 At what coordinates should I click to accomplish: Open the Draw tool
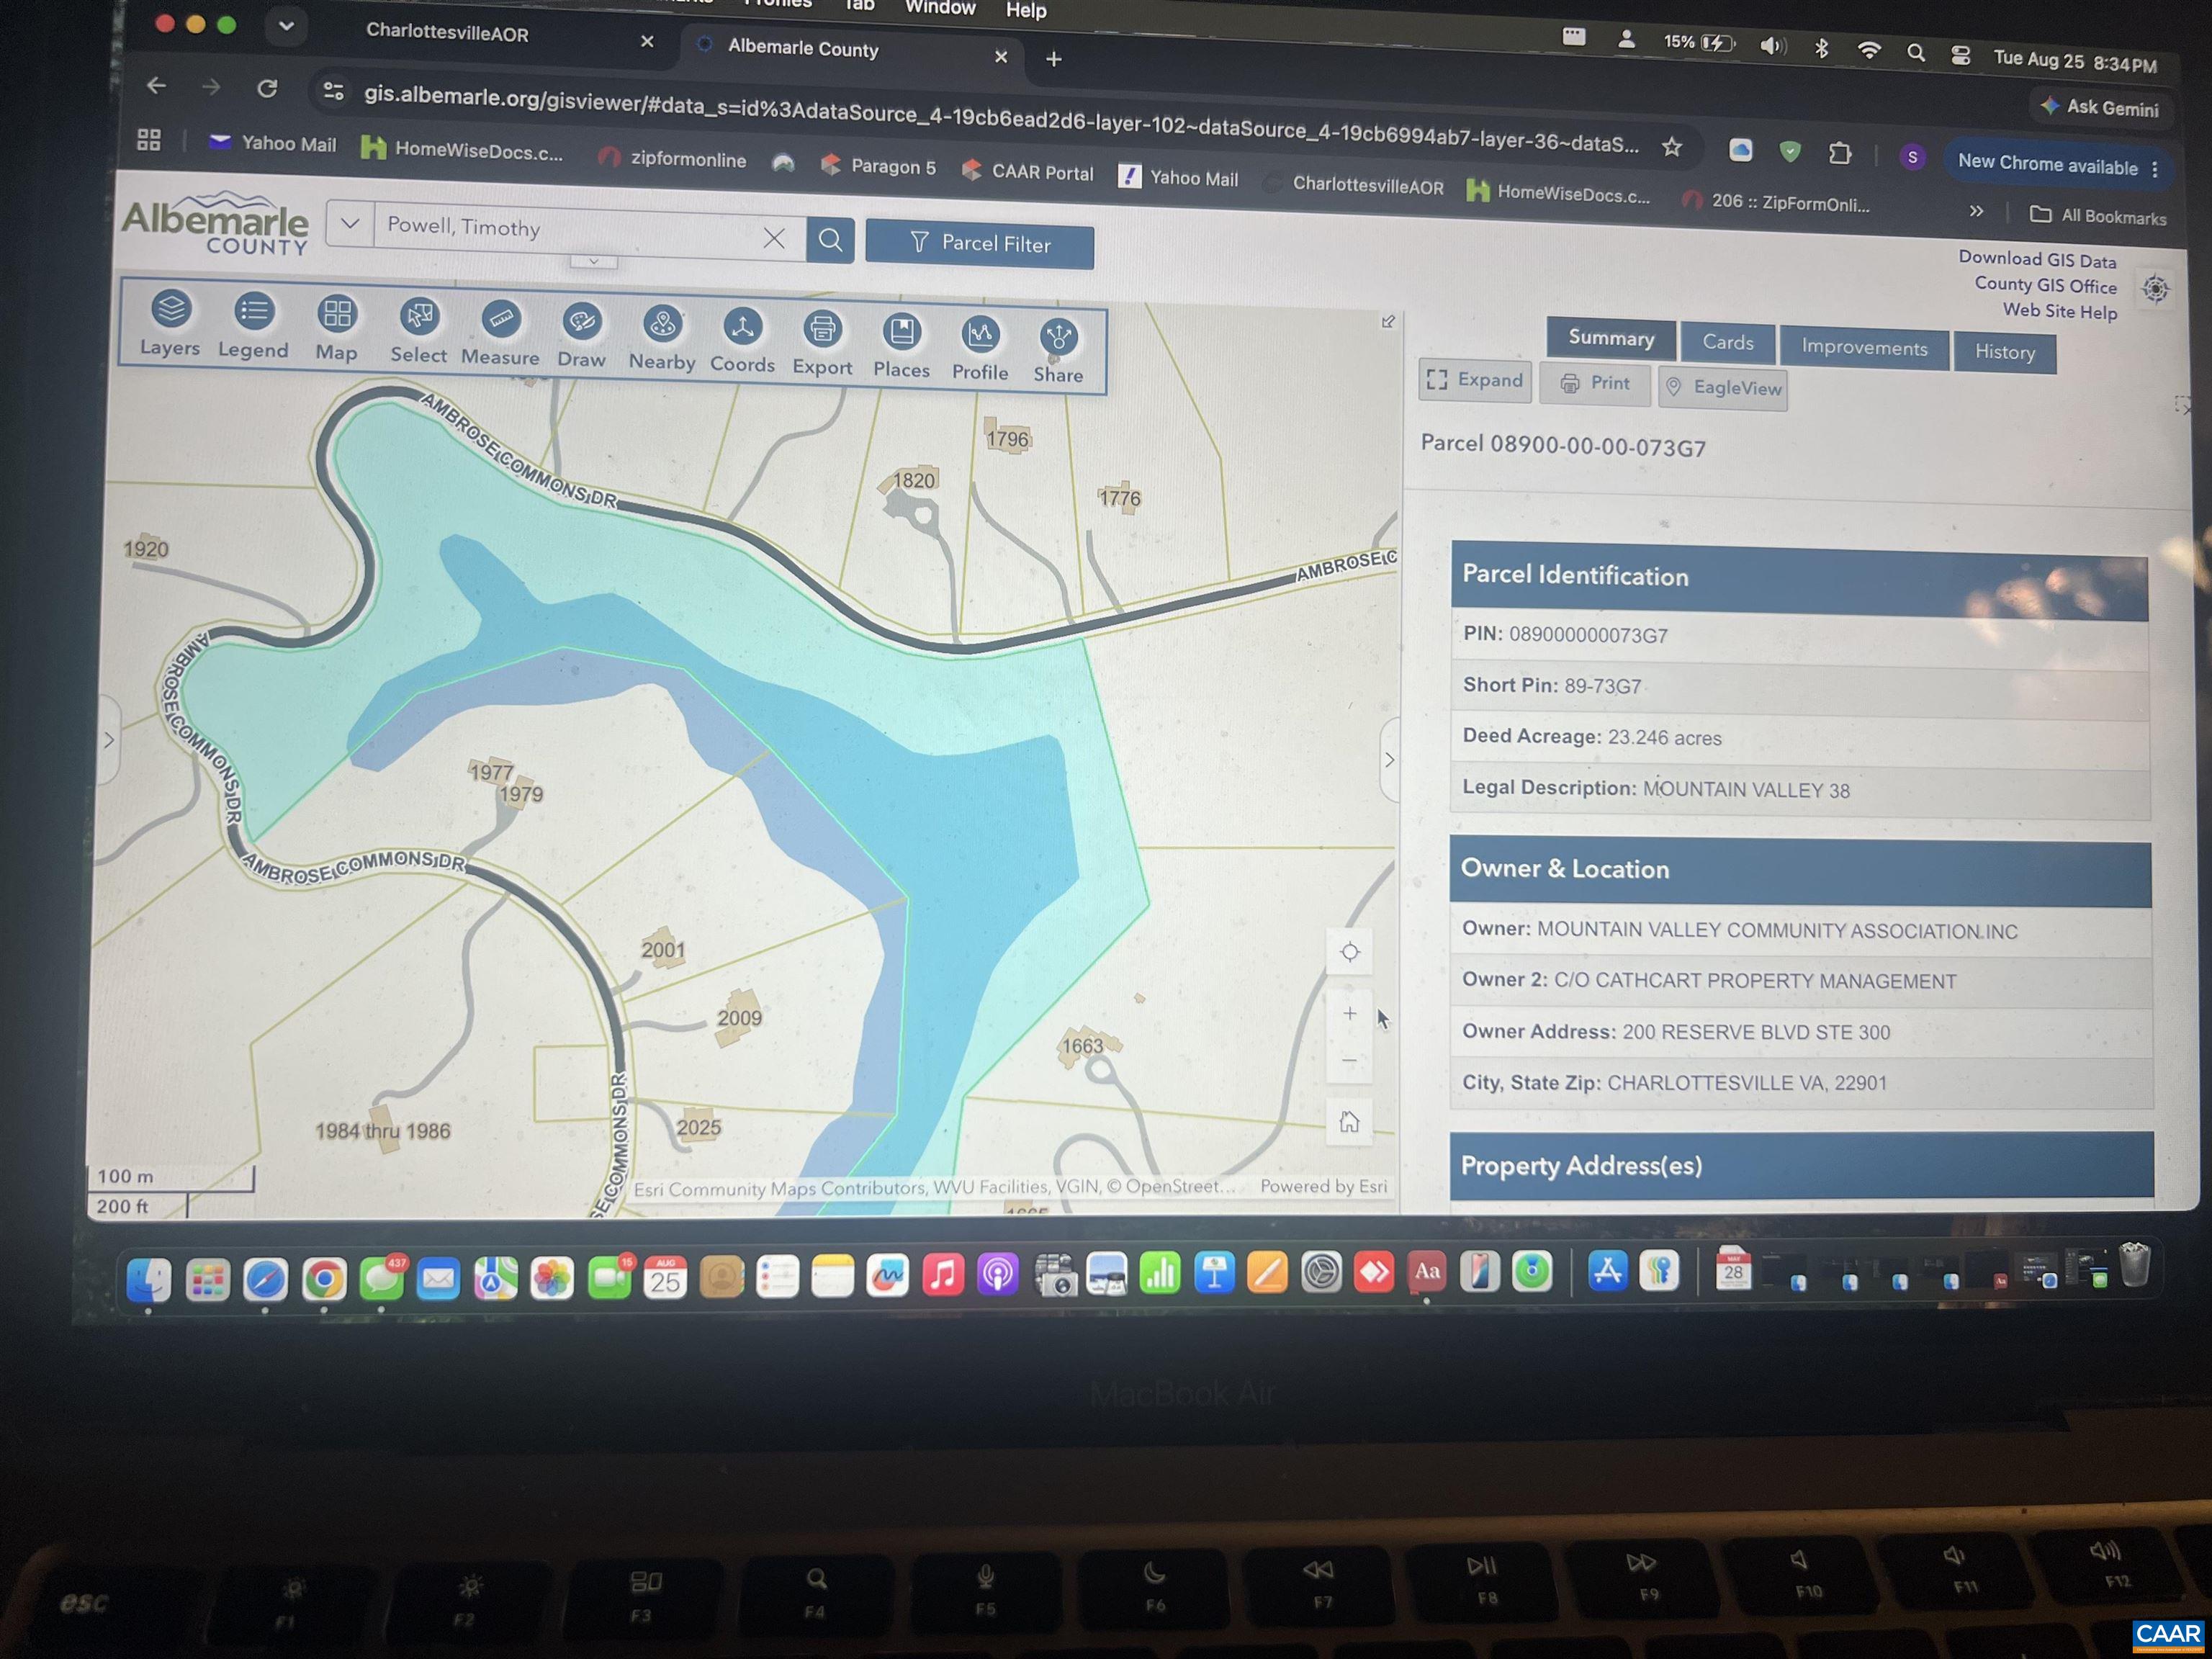(x=581, y=337)
